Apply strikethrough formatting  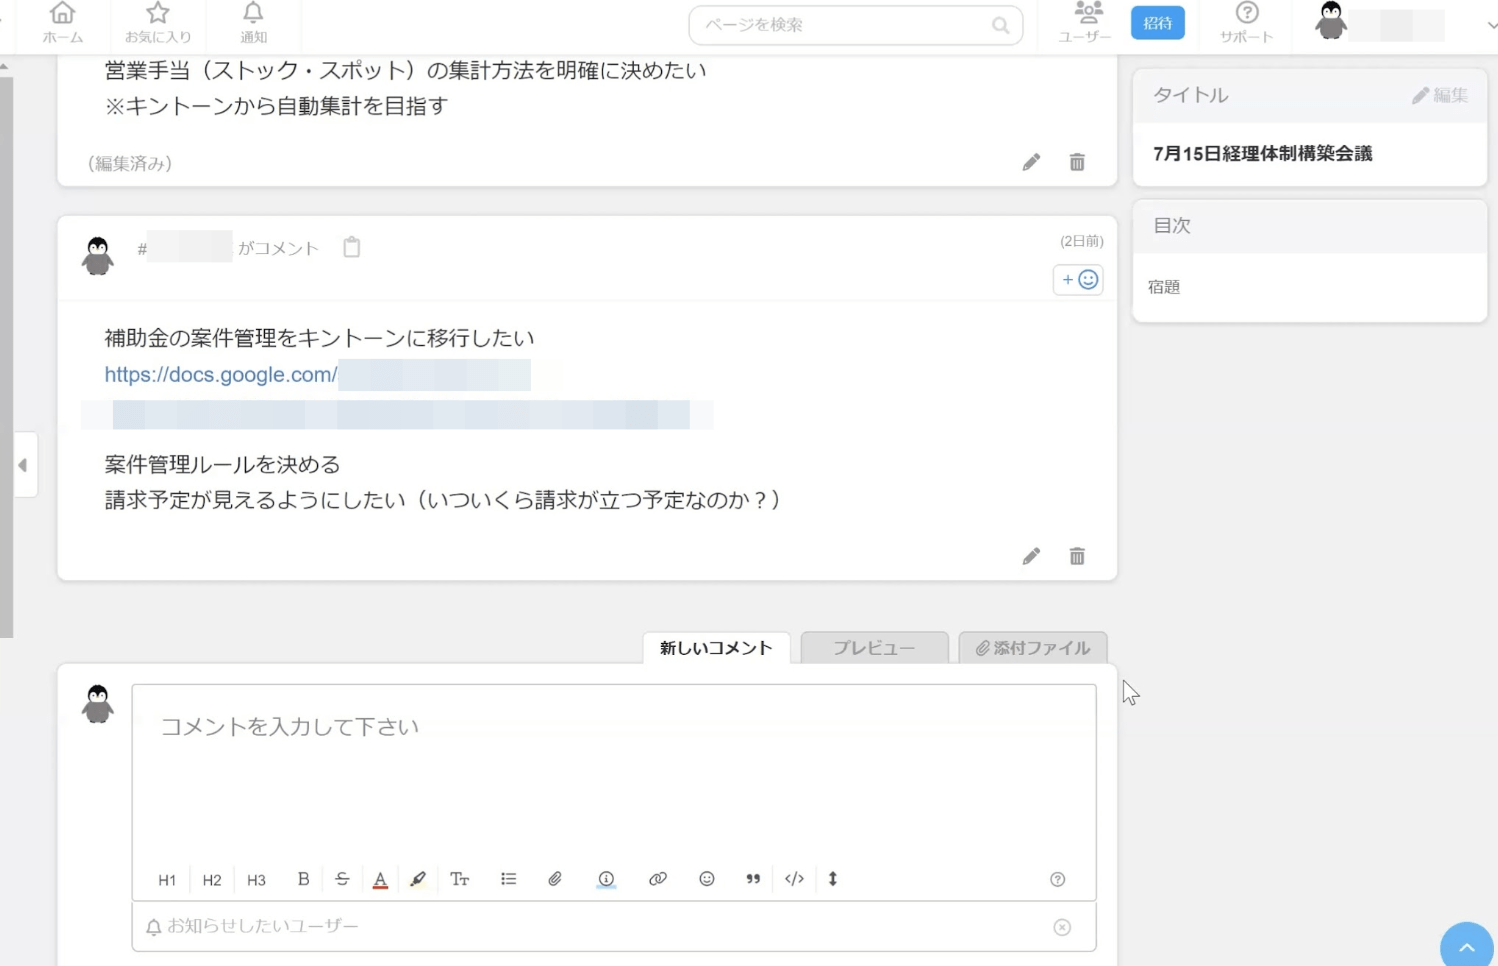342,879
